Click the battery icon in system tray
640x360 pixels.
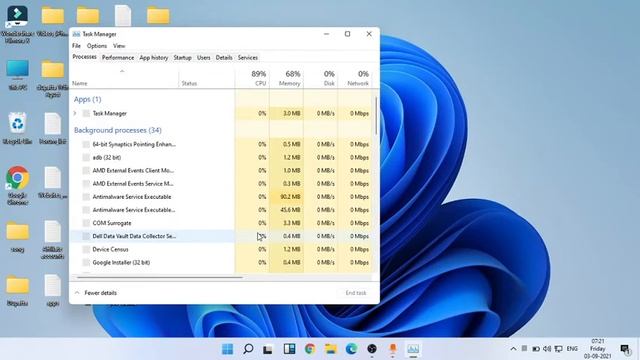tap(536, 349)
